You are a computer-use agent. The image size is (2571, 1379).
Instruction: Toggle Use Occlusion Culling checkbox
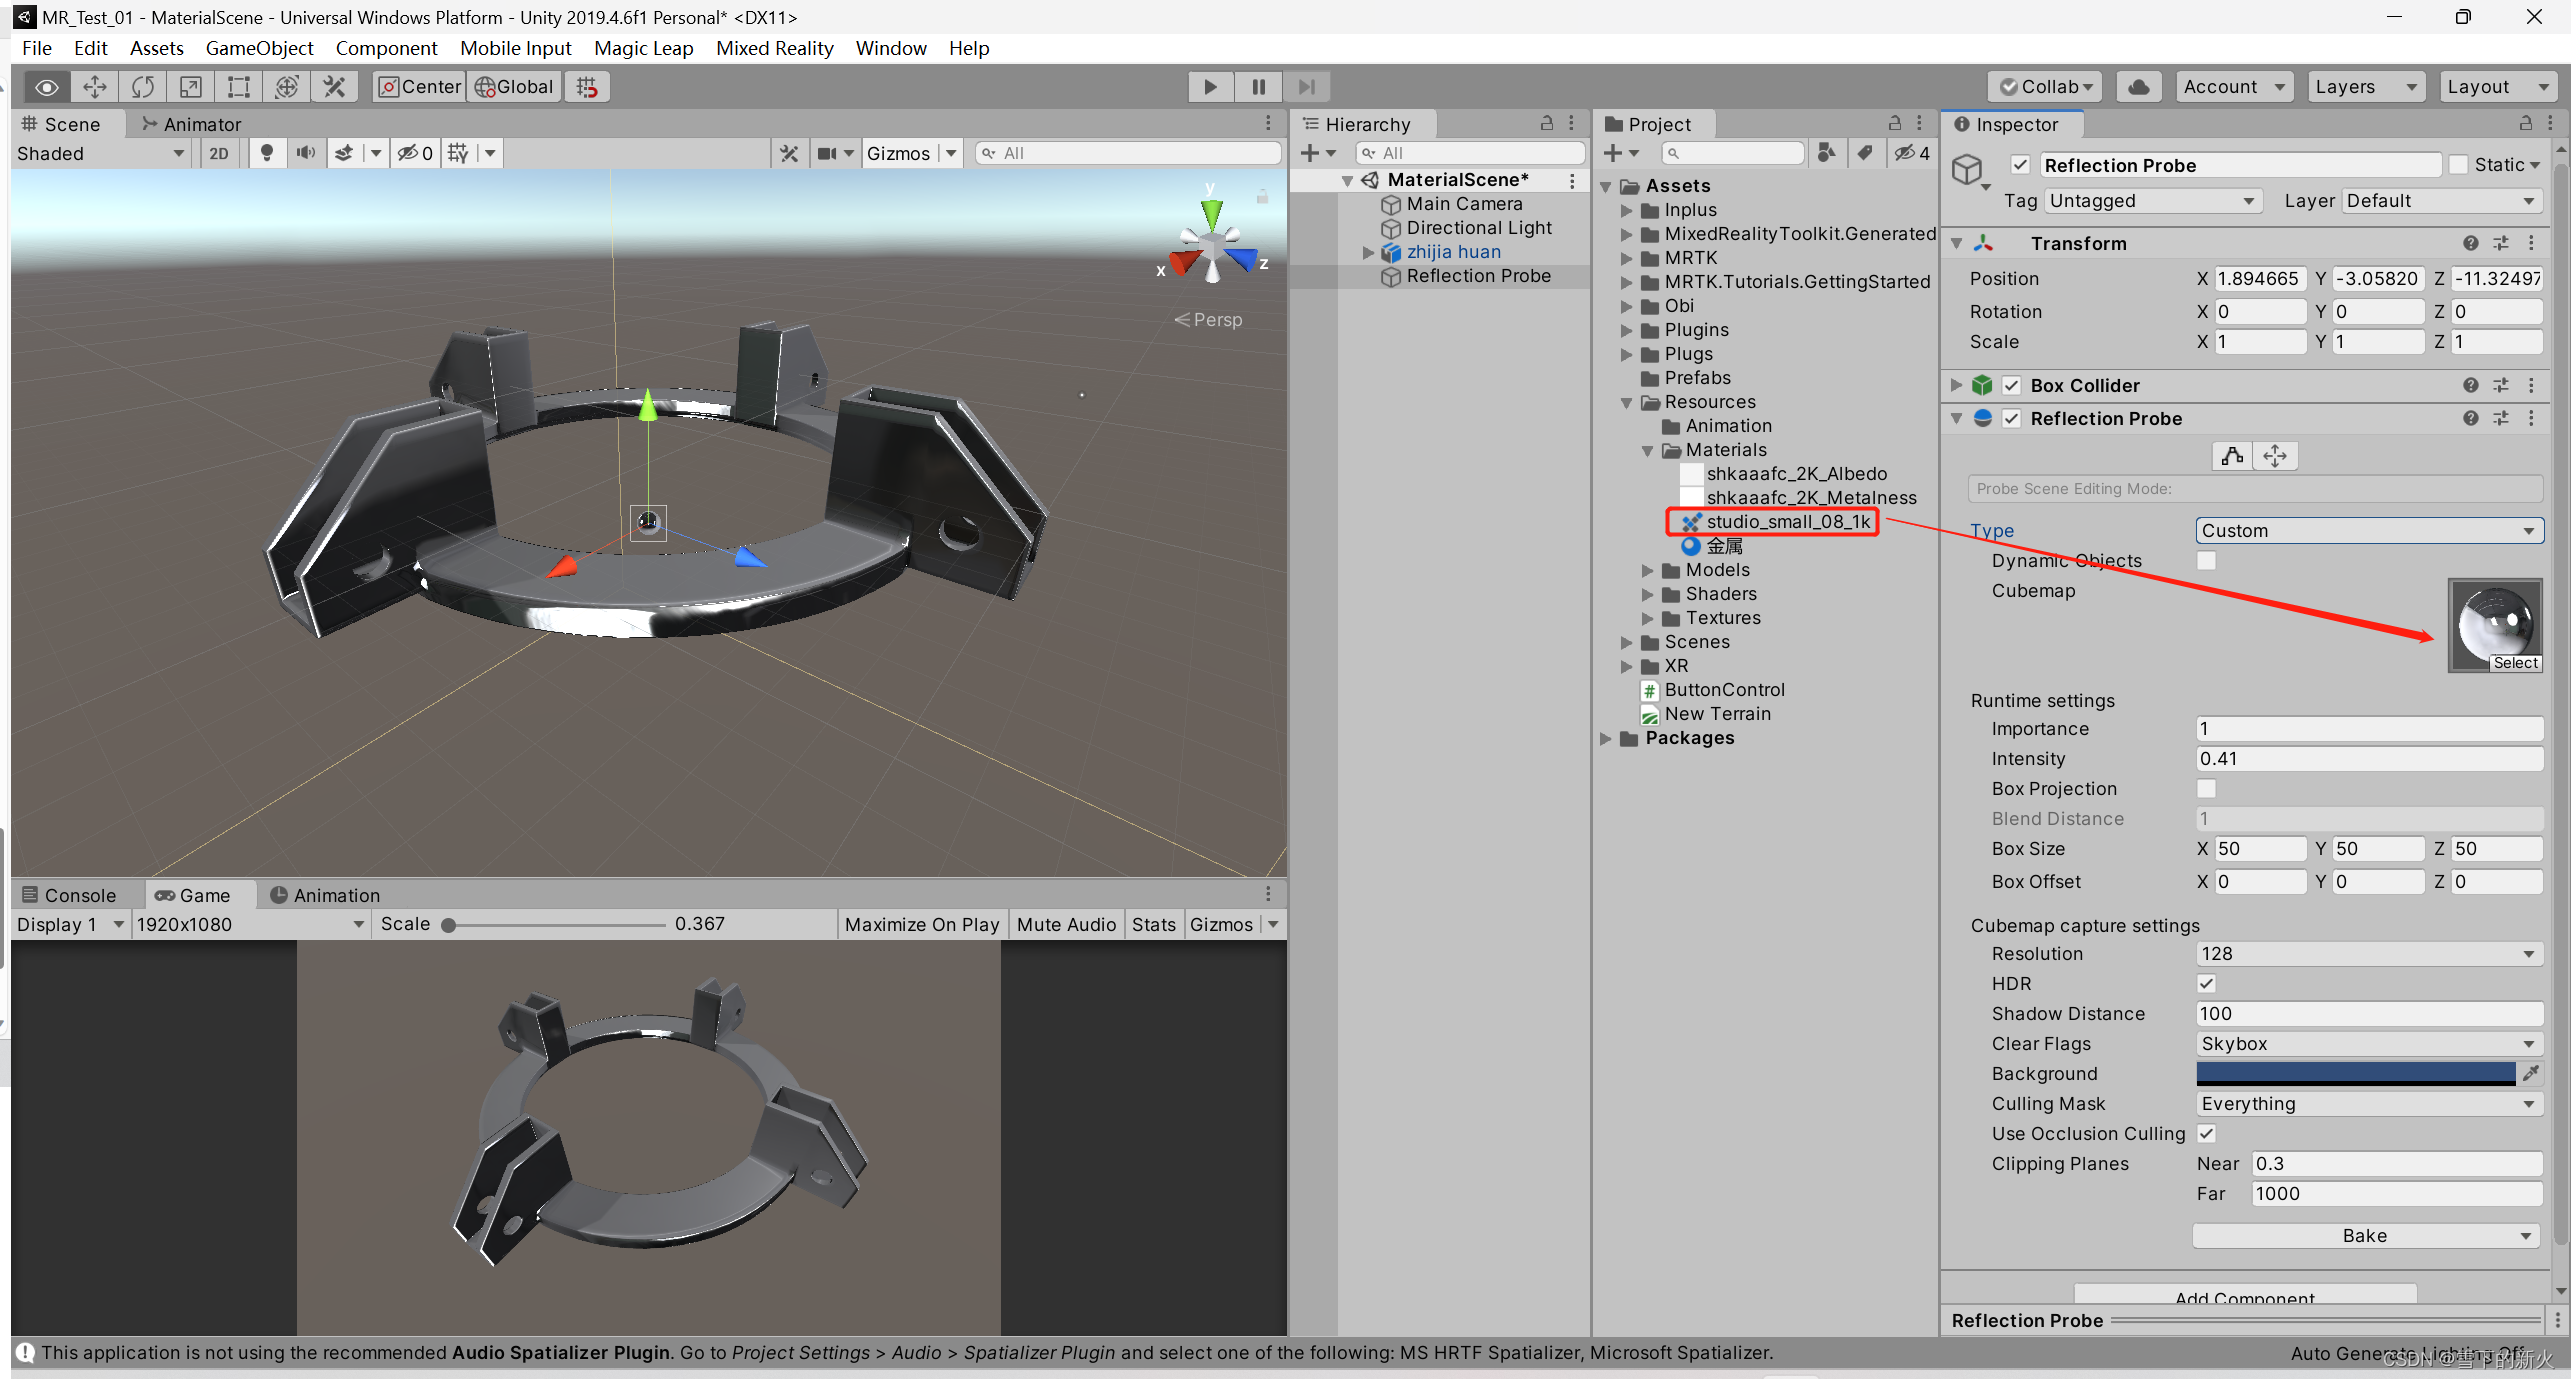tap(2206, 1133)
